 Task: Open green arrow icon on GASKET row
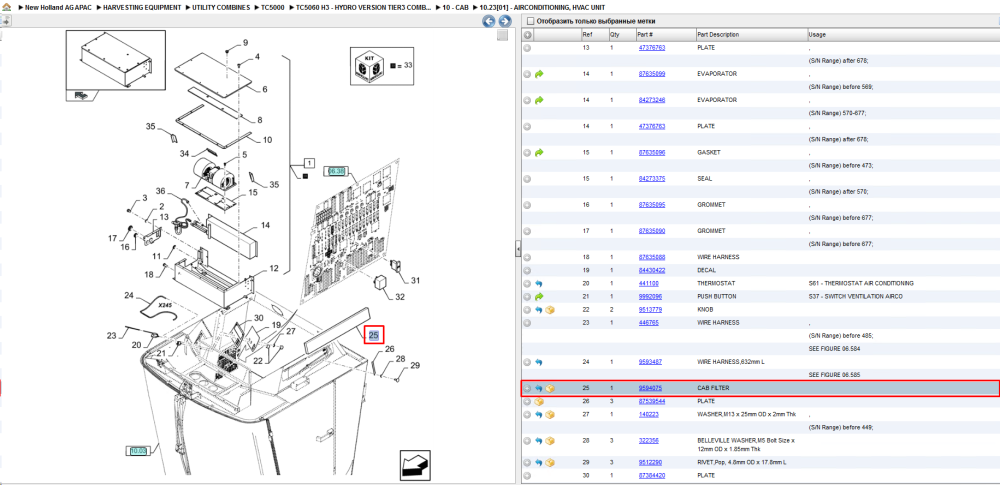[539, 153]
